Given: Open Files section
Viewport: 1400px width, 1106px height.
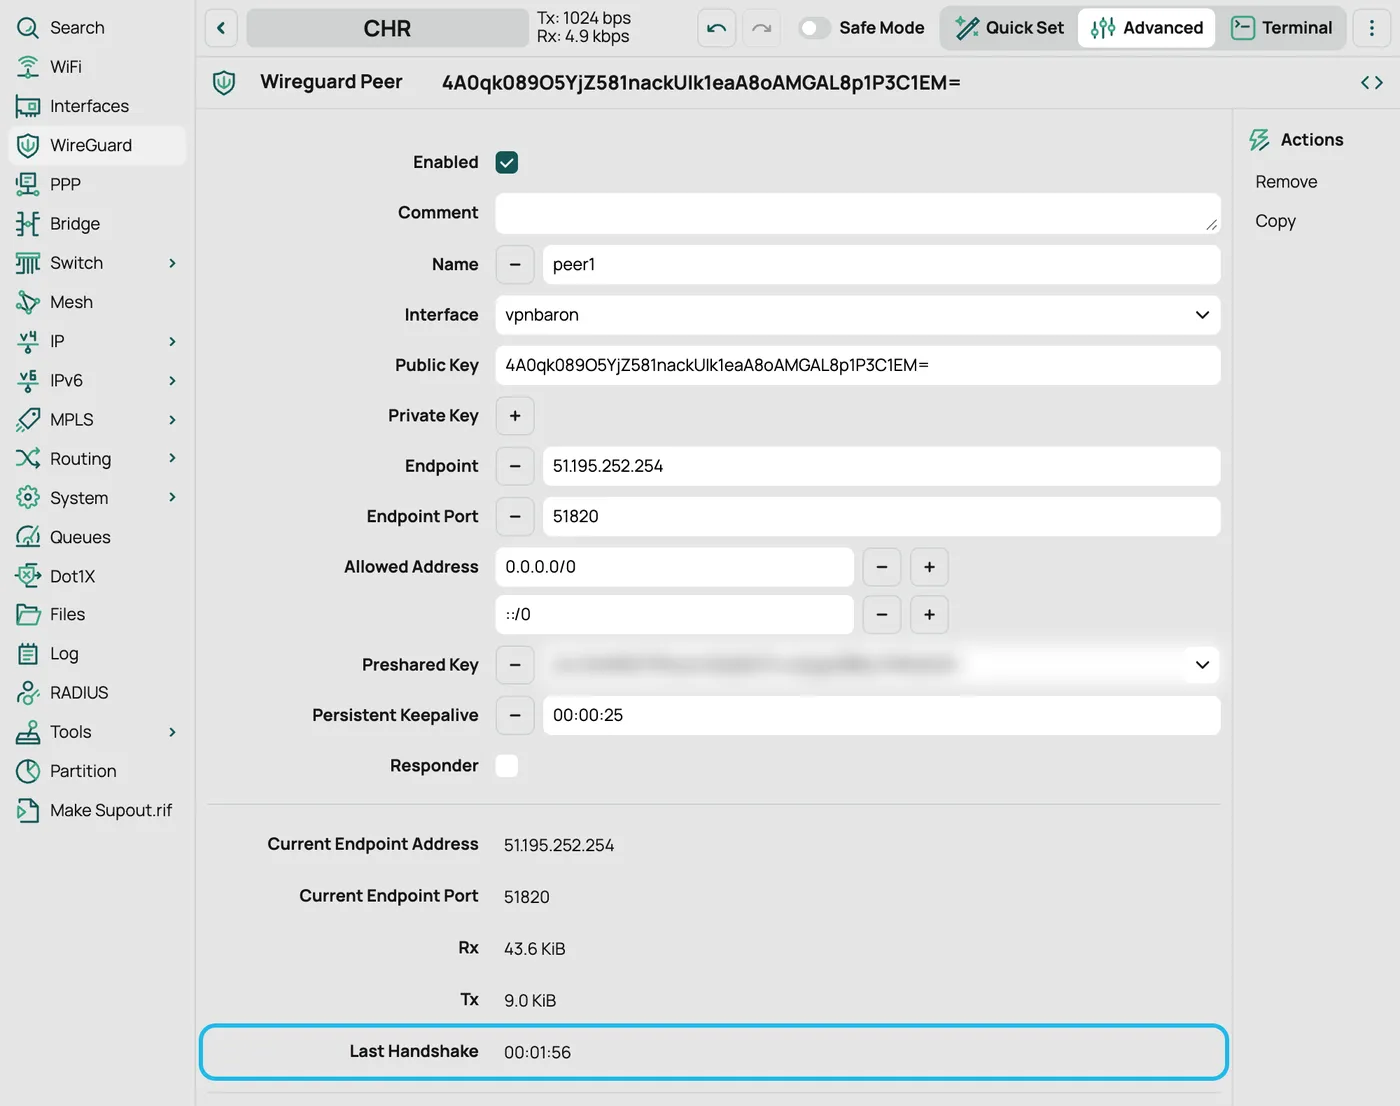Looking at the screenshot, I should coord(50,615).
